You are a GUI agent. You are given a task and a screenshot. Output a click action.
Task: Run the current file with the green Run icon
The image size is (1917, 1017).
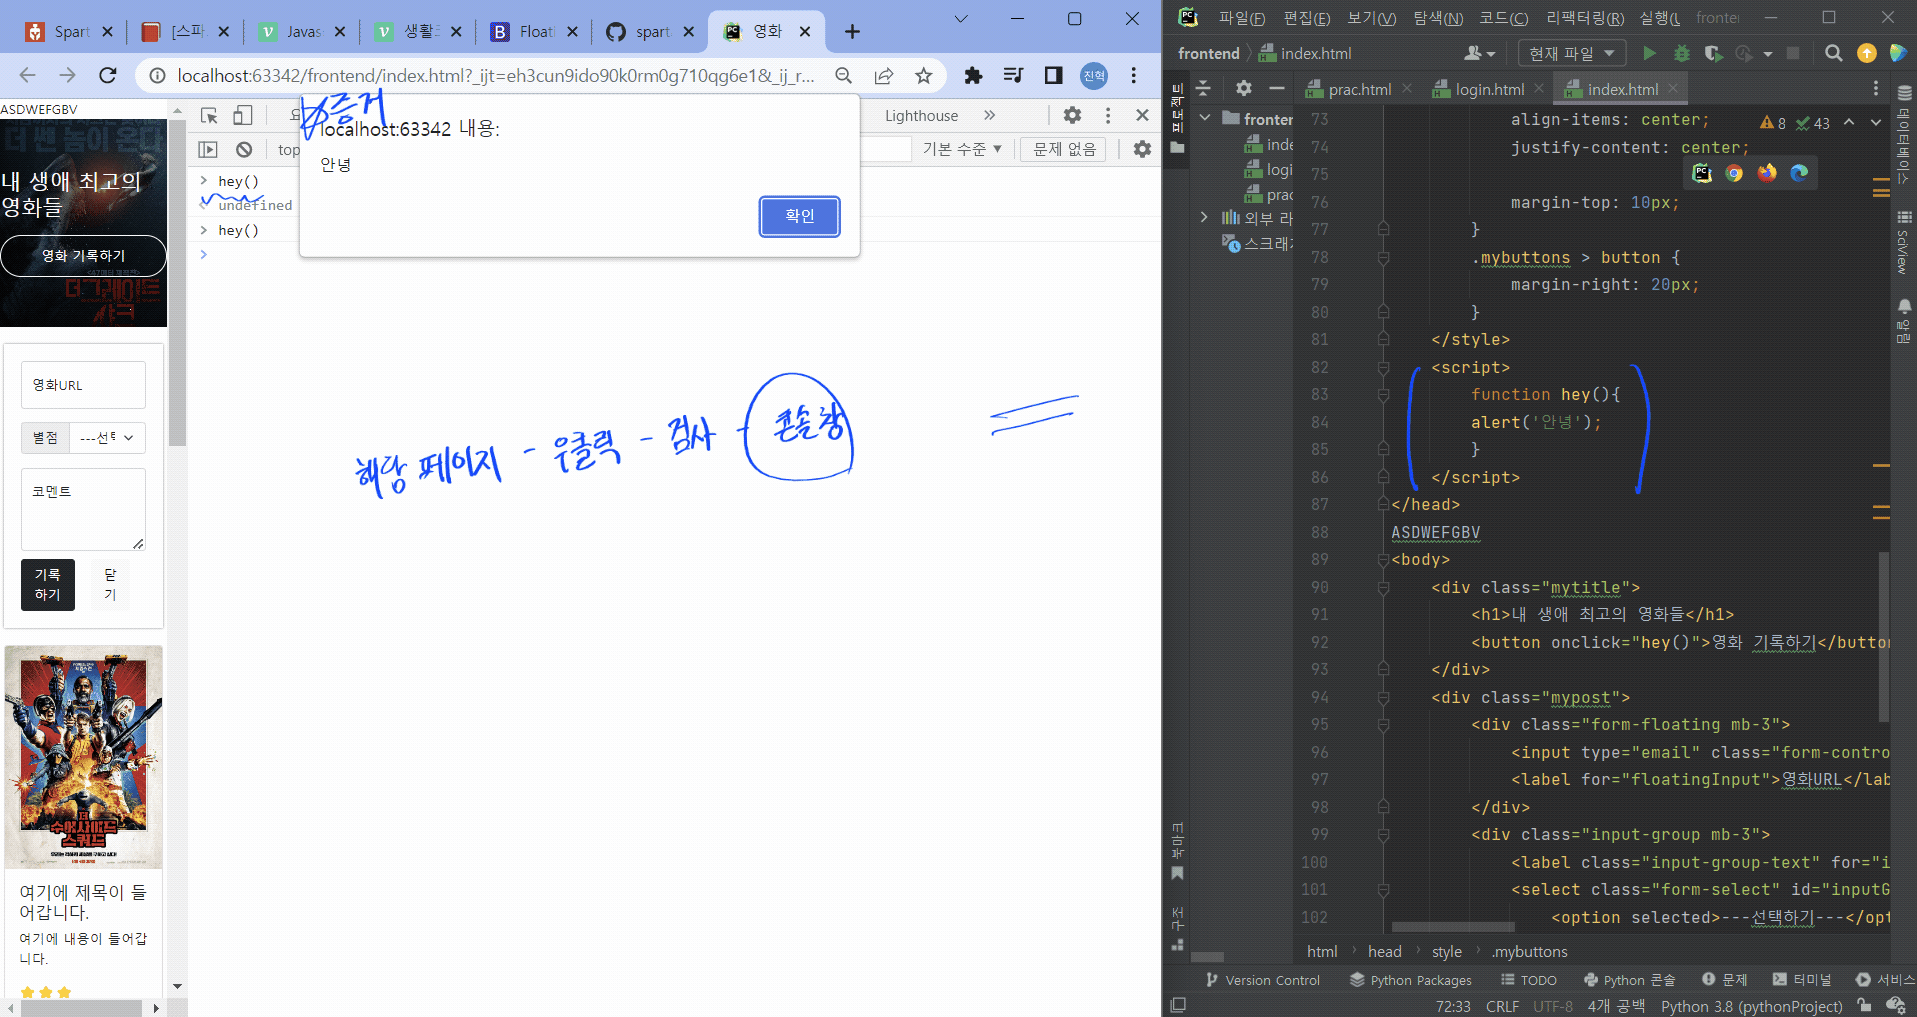pyautogui.click(x=1649, y=53)
